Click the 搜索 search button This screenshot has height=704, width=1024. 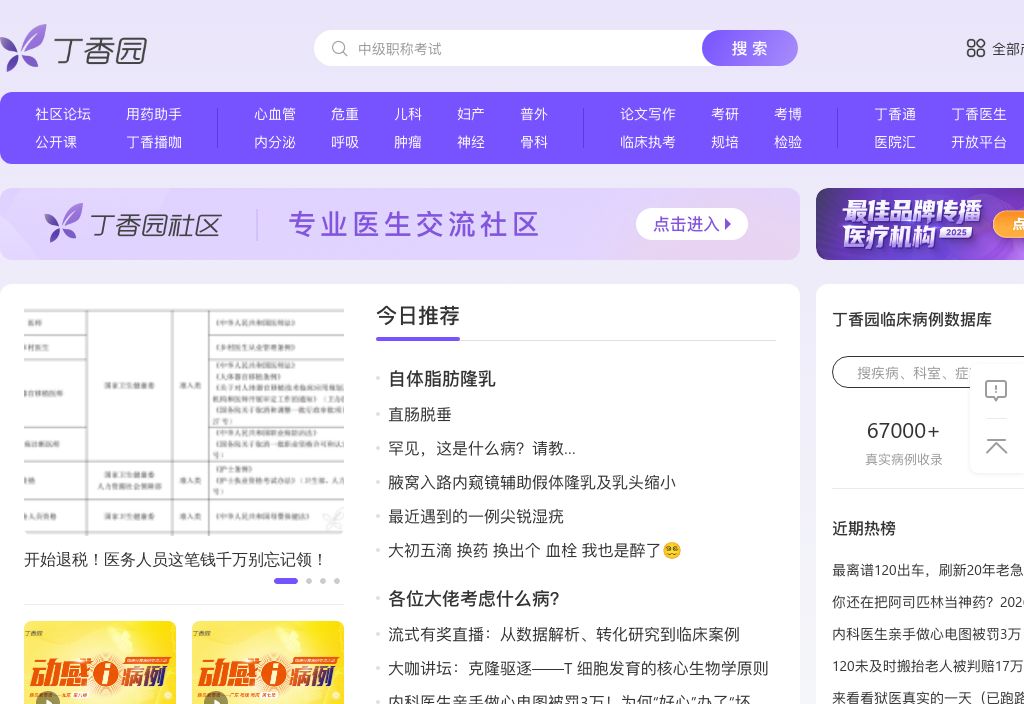coord(749,47)
